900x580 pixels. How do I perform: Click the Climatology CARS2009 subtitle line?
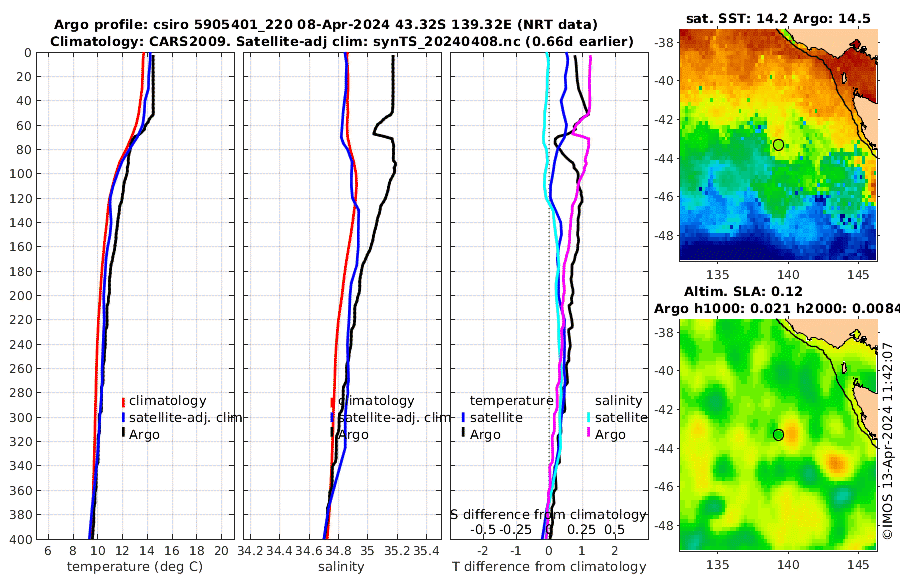[x=342, y=41]
